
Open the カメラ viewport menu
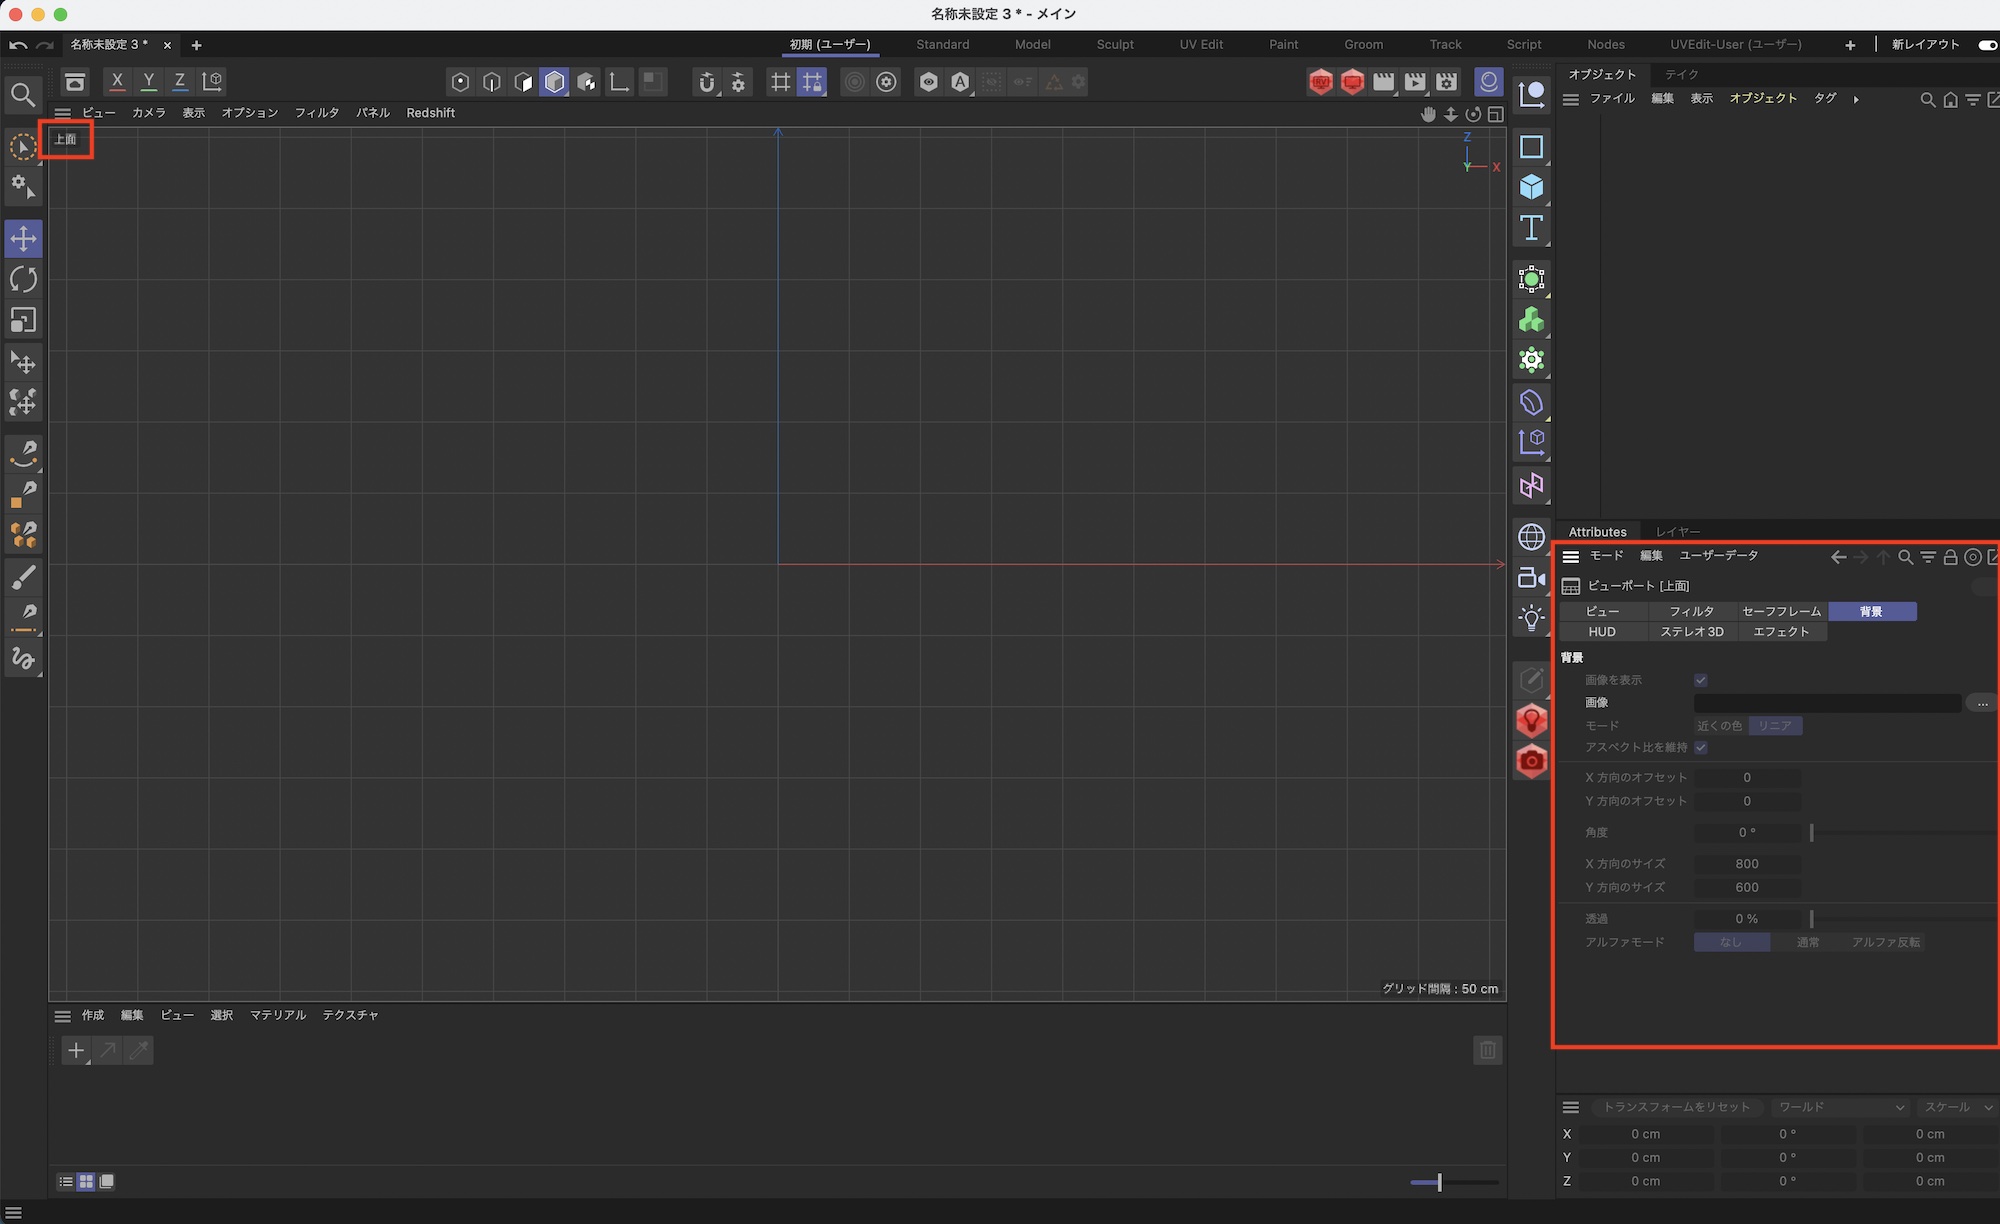coord(149,113)
